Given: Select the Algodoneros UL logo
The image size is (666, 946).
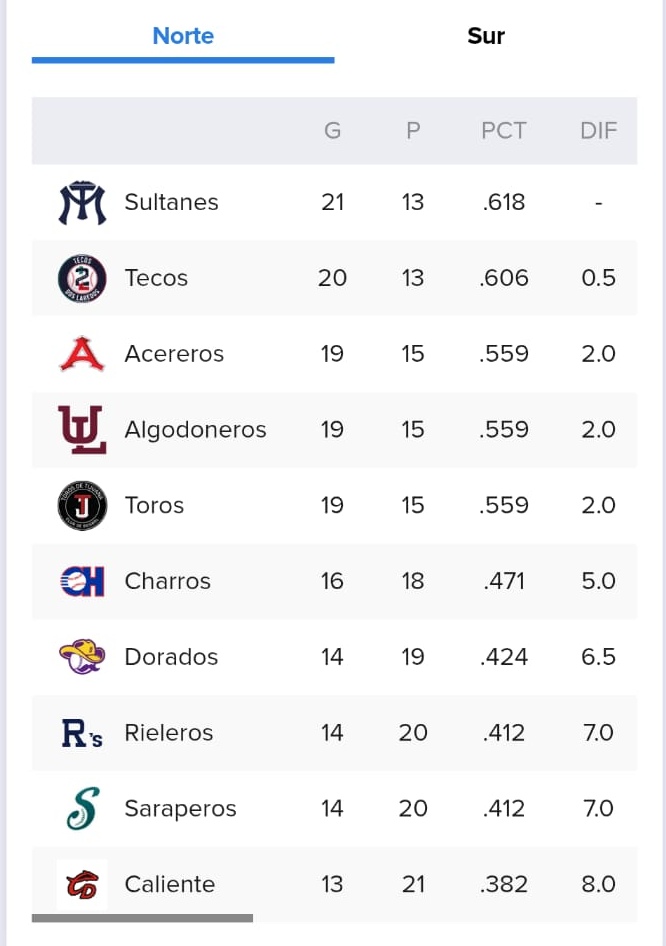Looking at the screenshot, I should click(82, 430).
